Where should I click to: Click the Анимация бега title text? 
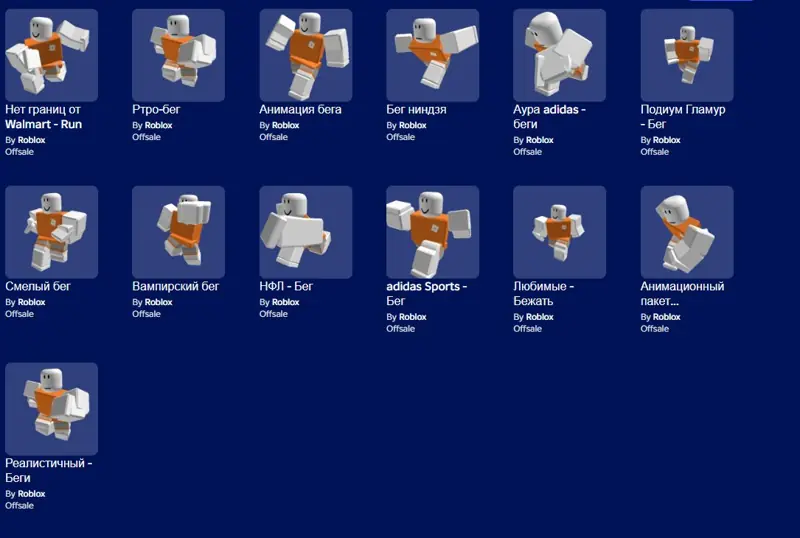(301, 109)
